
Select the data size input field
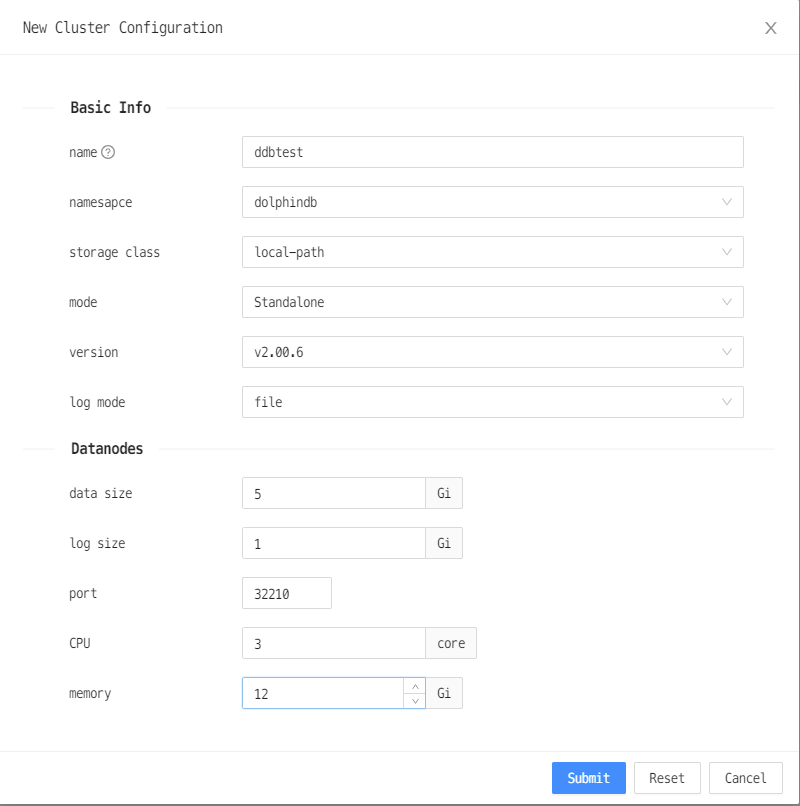pyautogui.click(x=333, y=493)
